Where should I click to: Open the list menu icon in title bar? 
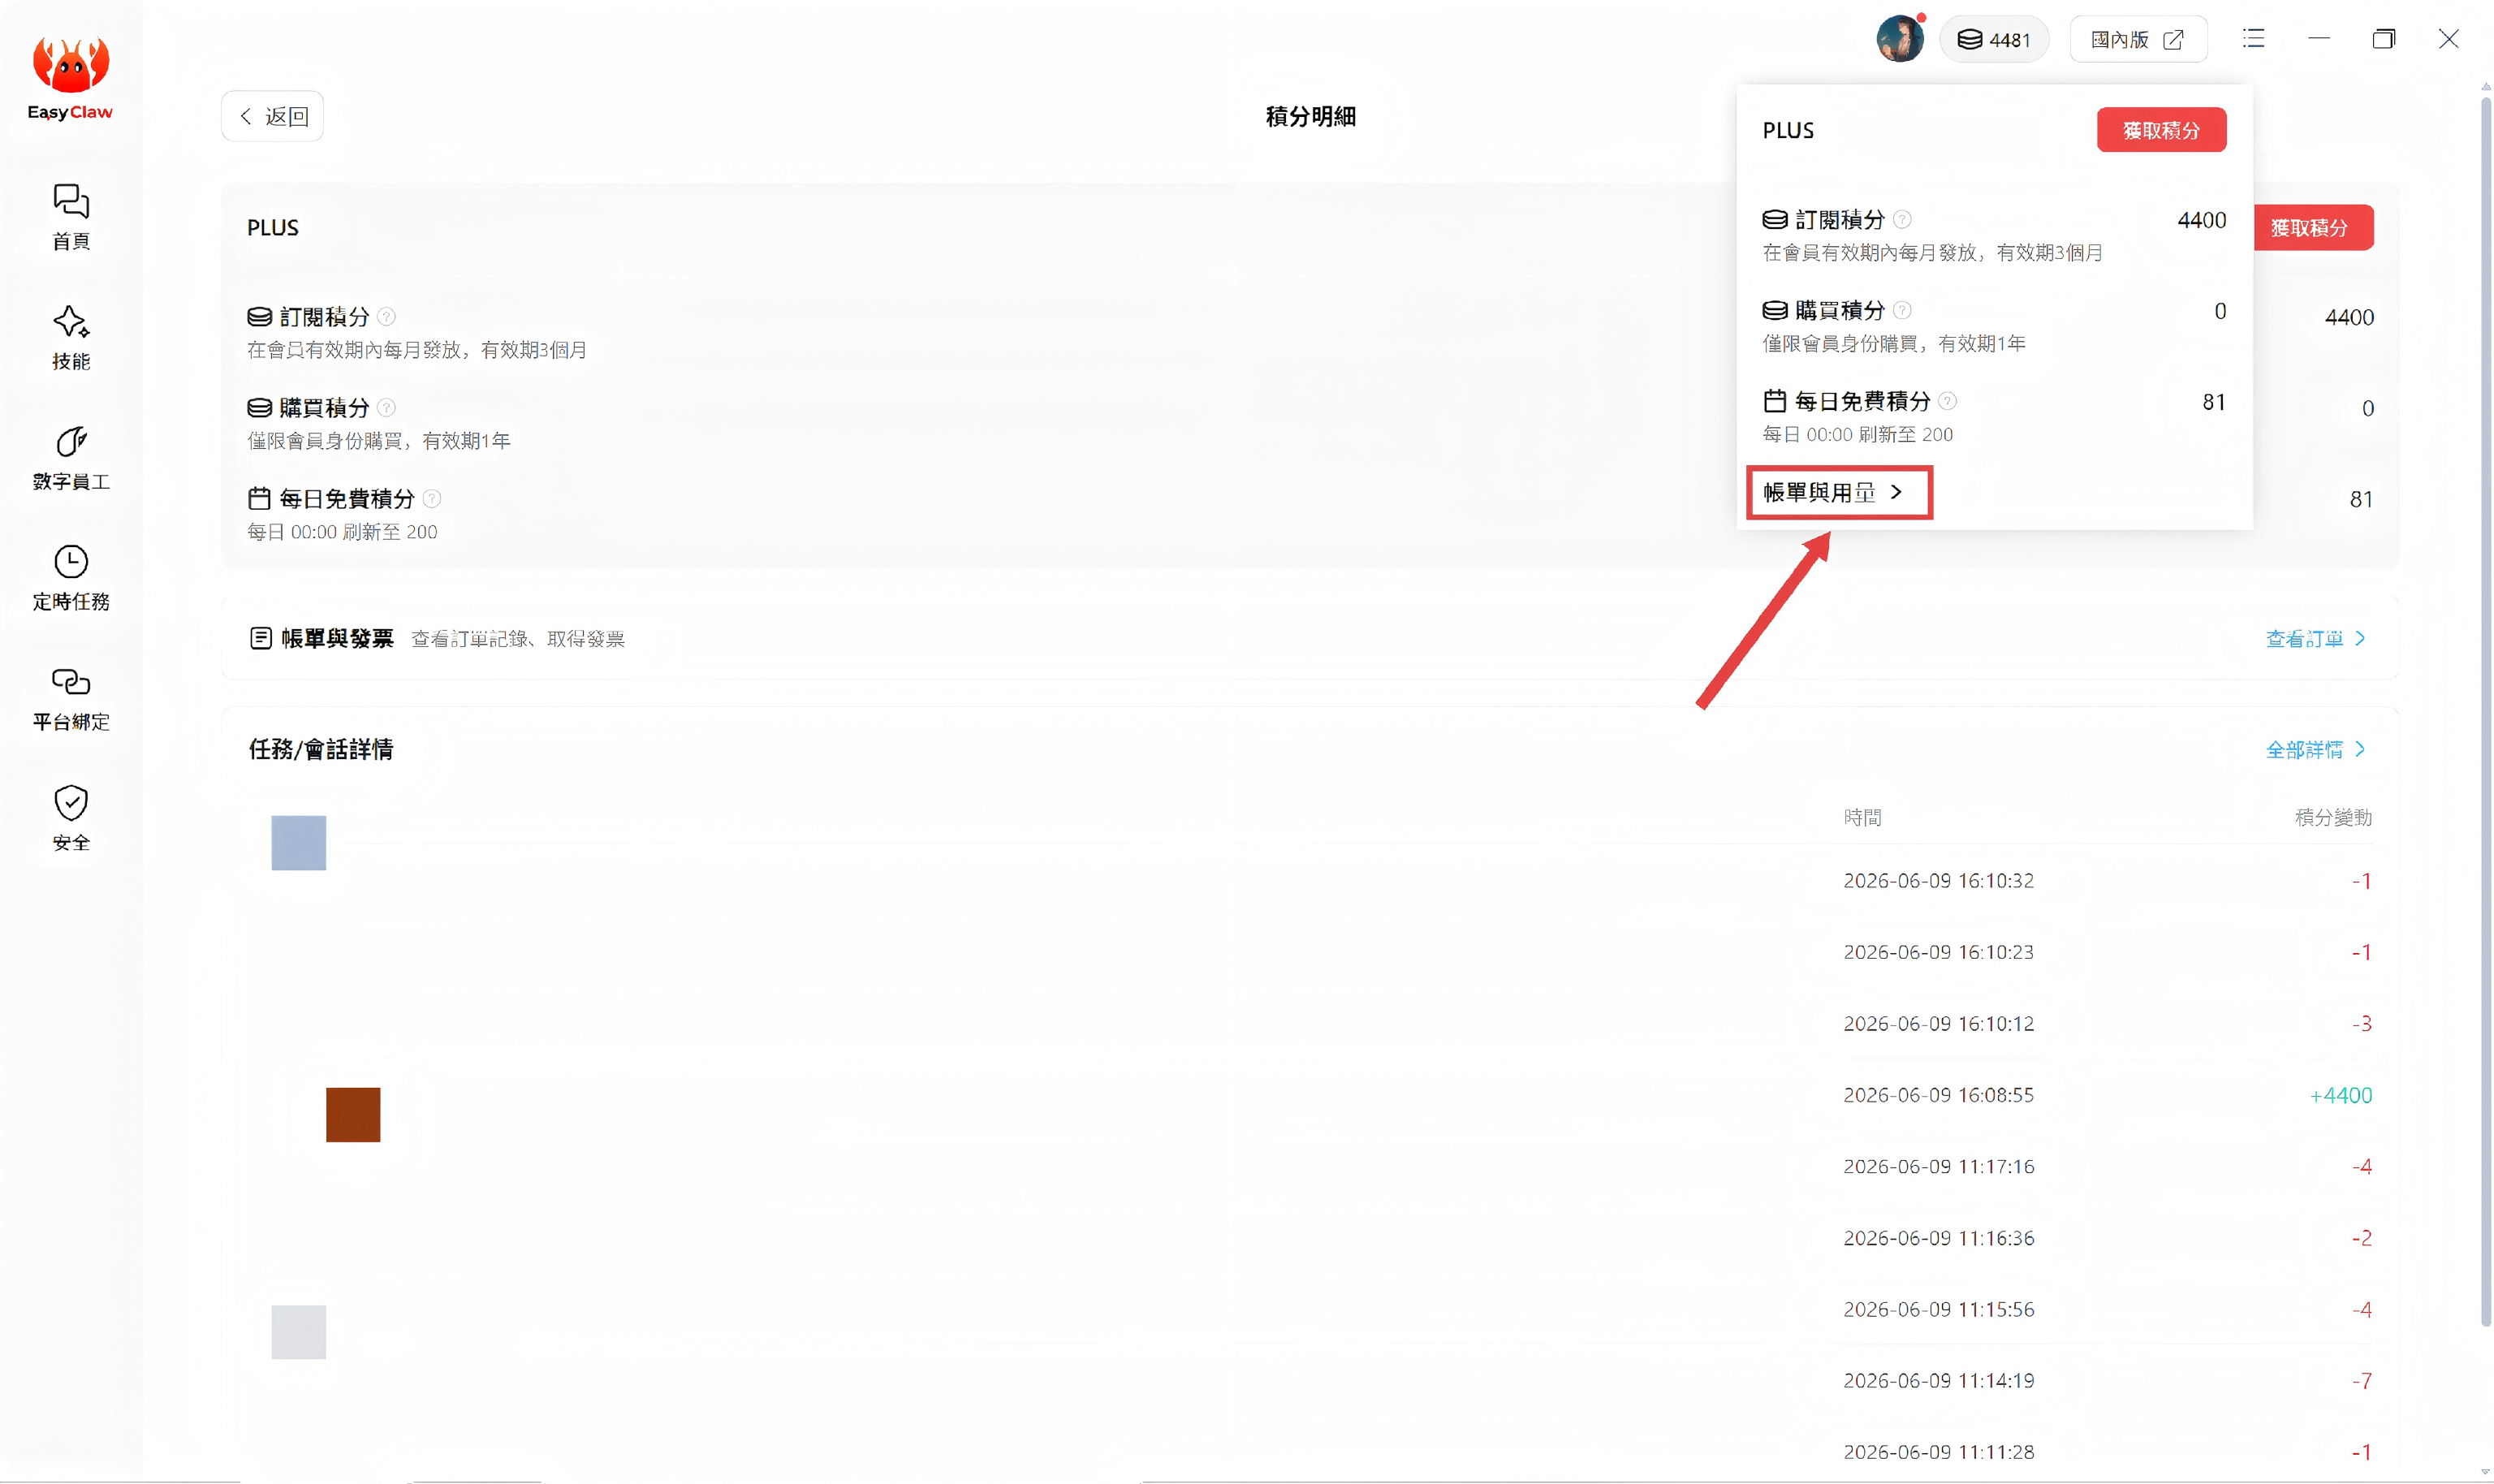tap(2253, 39)
